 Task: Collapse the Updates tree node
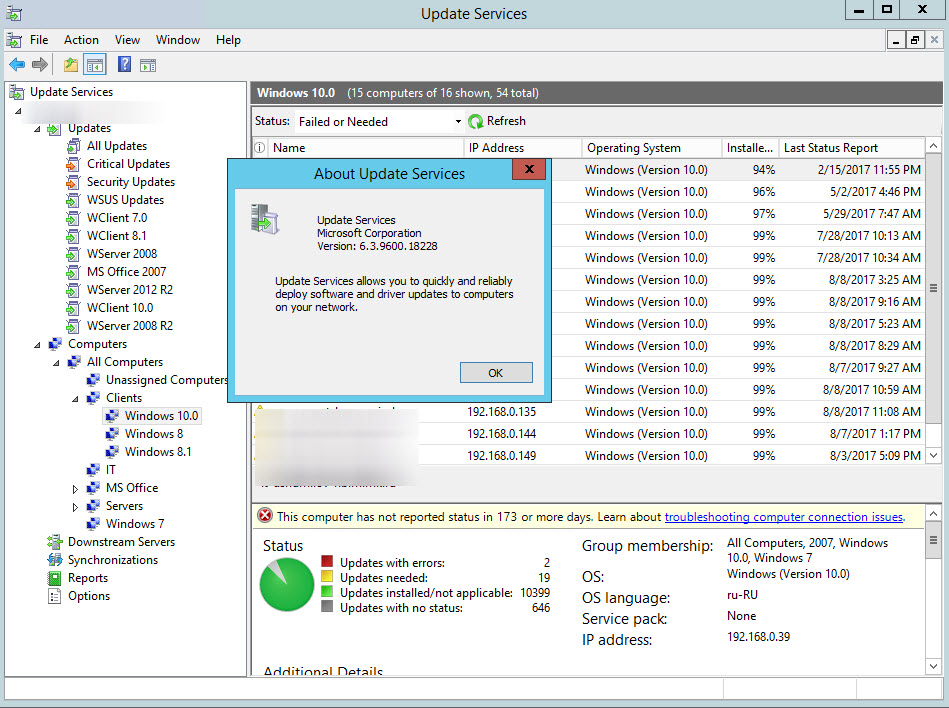click(38, 129)
